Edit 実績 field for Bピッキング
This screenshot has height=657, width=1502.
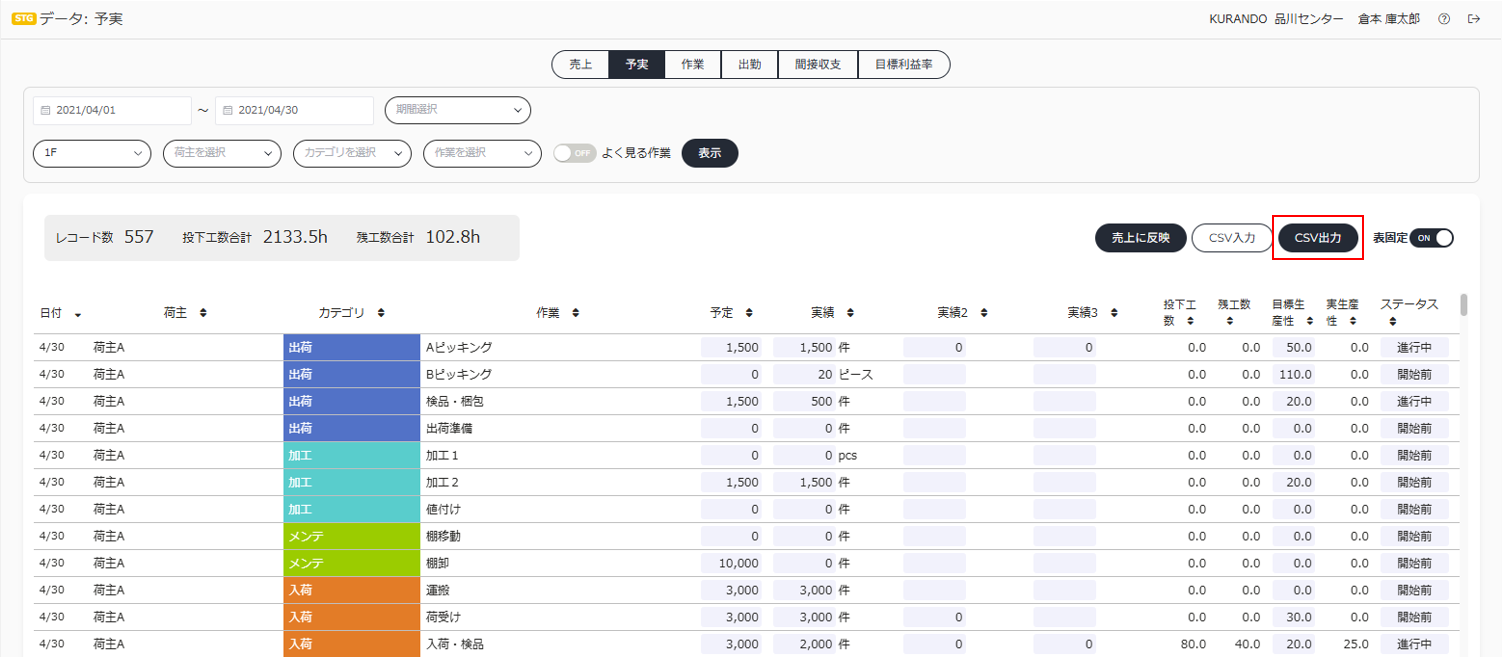pyautogui.click(x=804, y=374)
